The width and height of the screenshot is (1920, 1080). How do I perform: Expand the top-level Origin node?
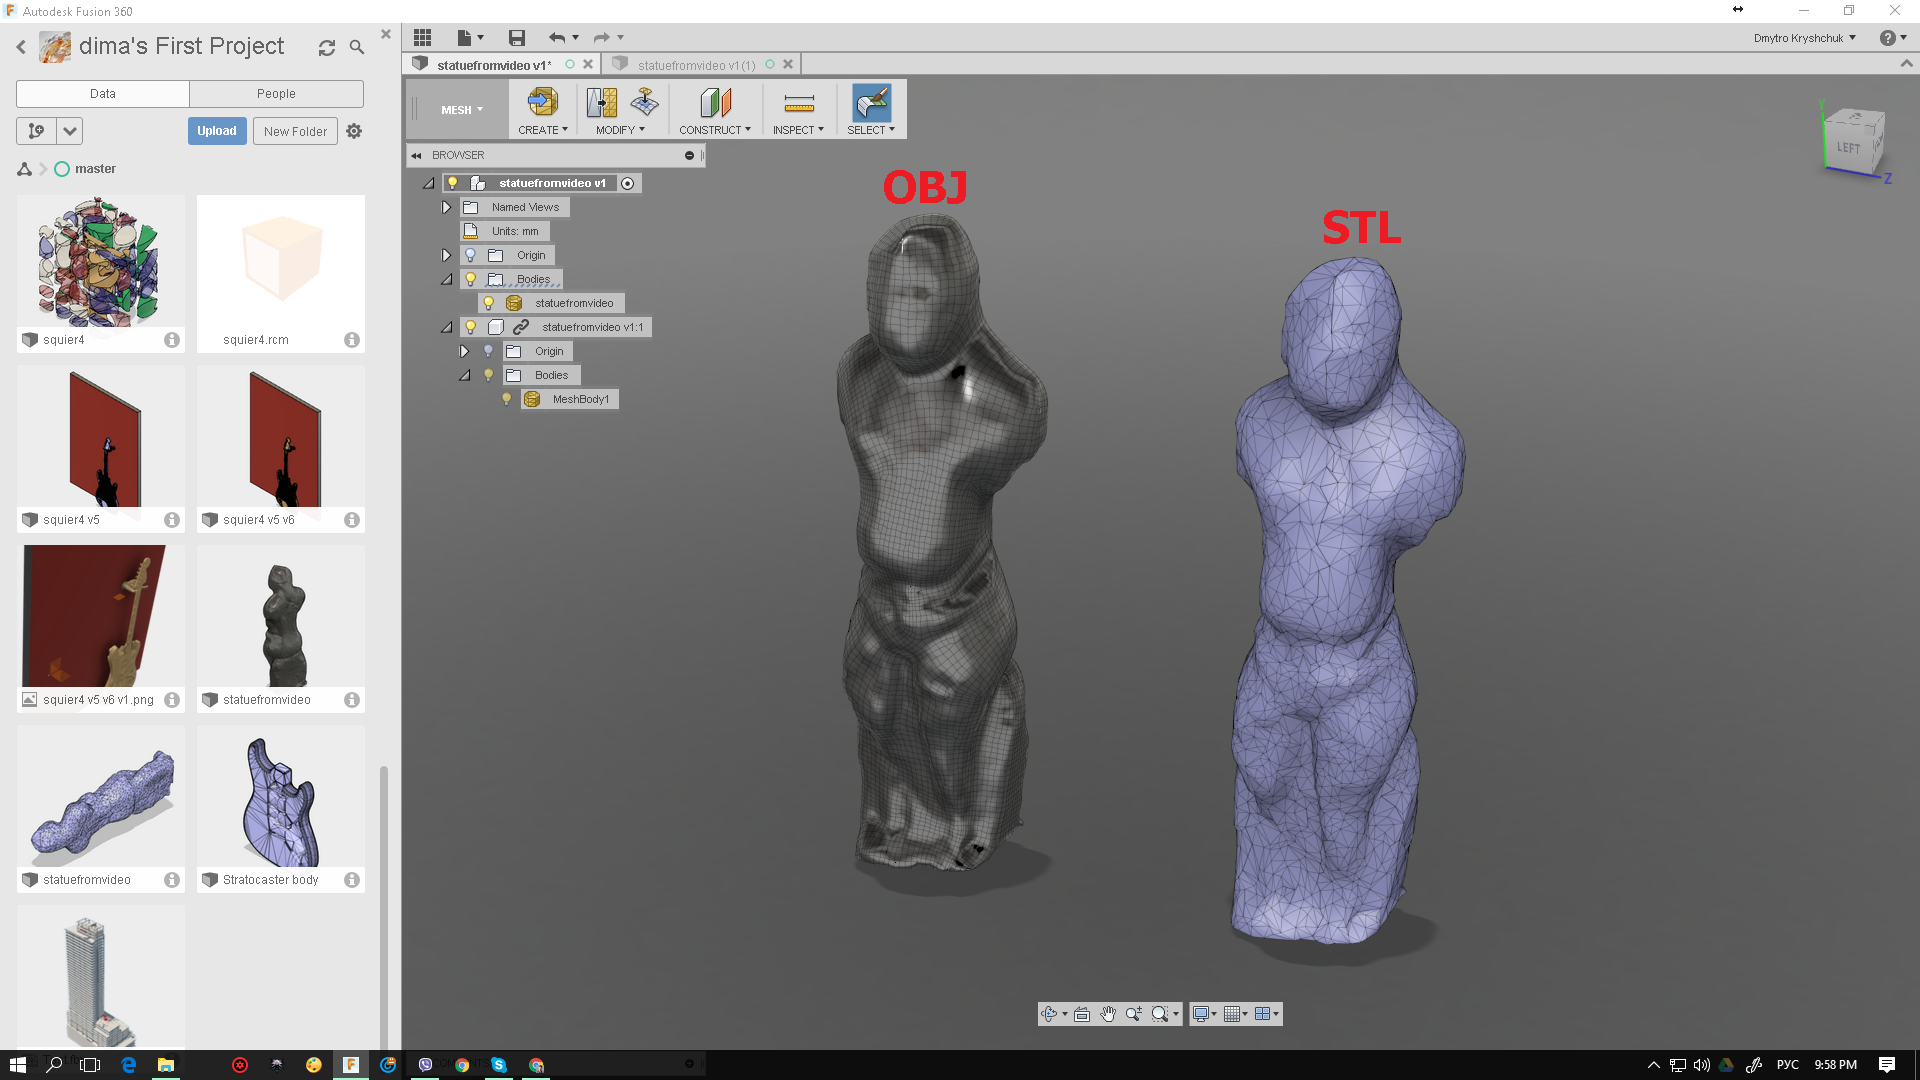446,255
